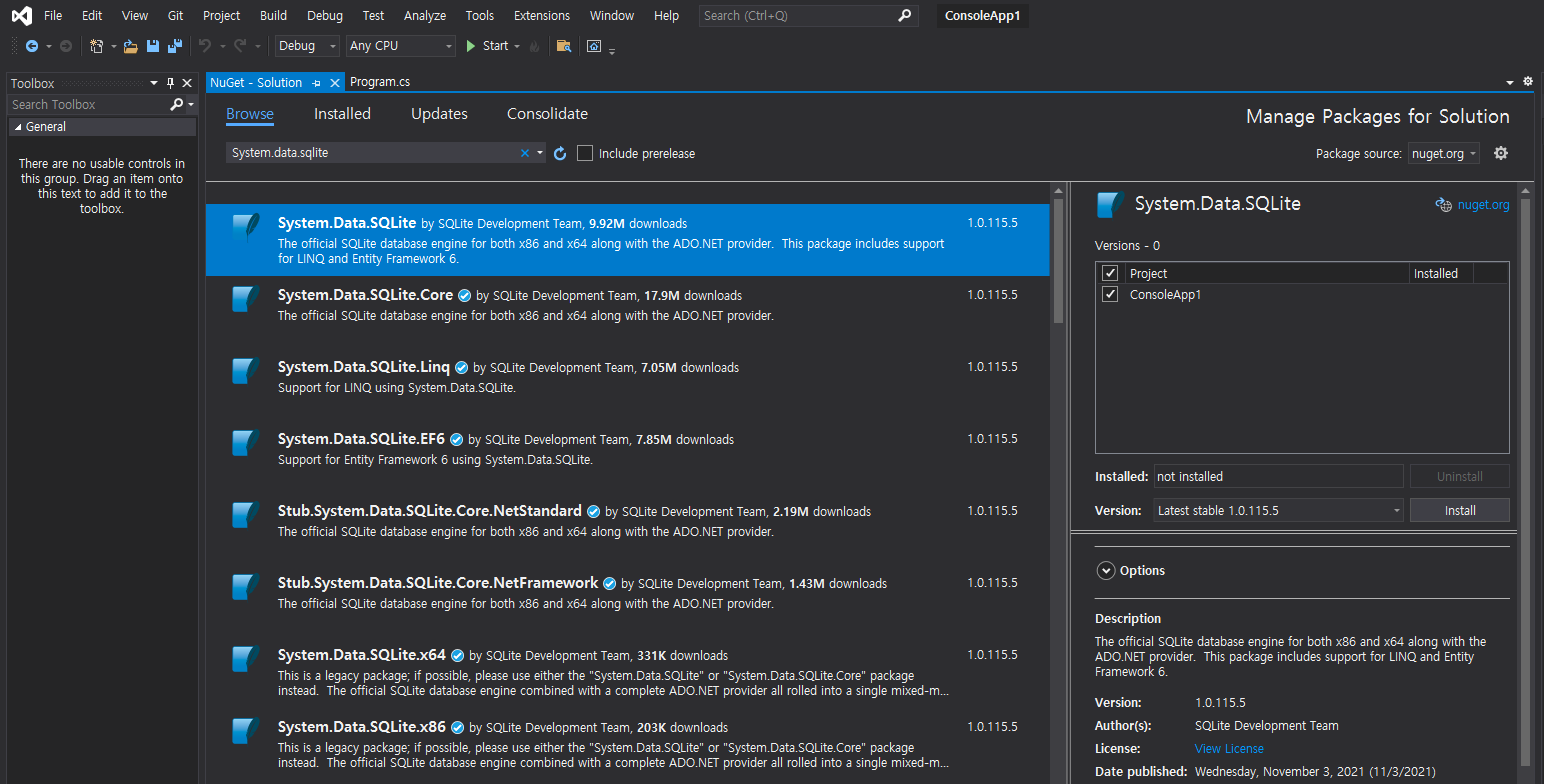Clear the package search text with the X icon
This screenshot has width=1544, height=784.
pyautogui.click(x=525, y=153)
